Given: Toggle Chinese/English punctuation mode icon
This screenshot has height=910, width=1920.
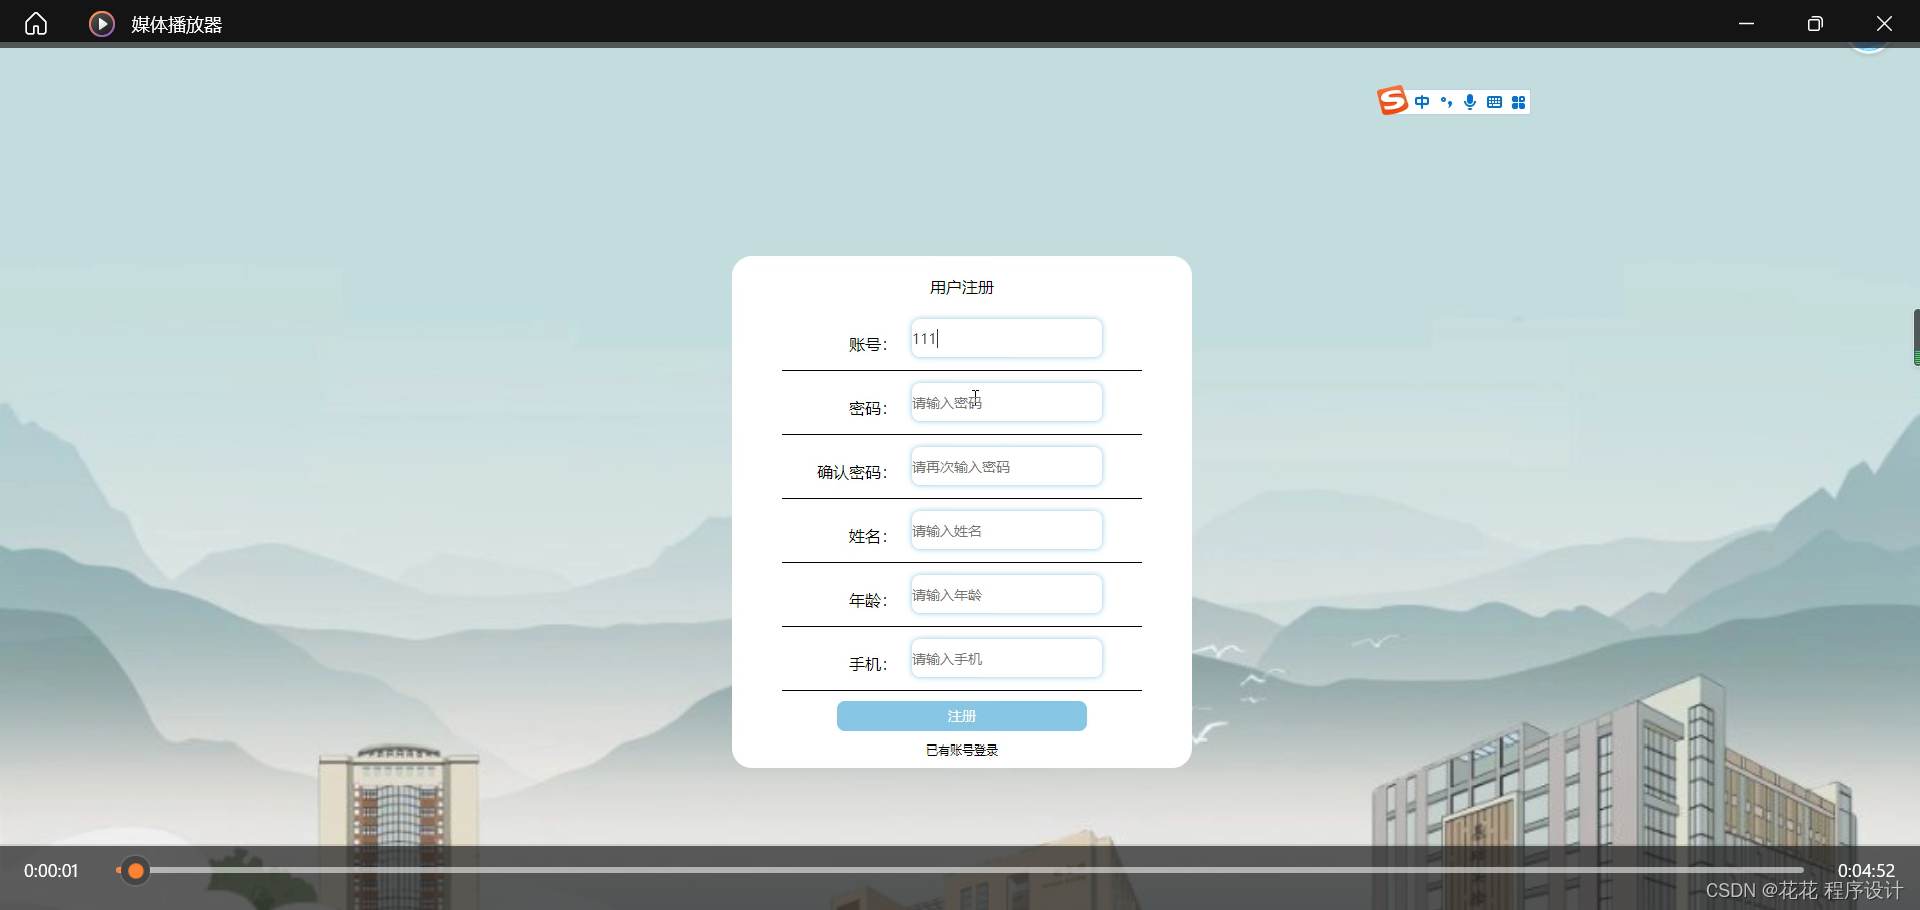Looking at the screenshot, I should tap(1447, 101).
